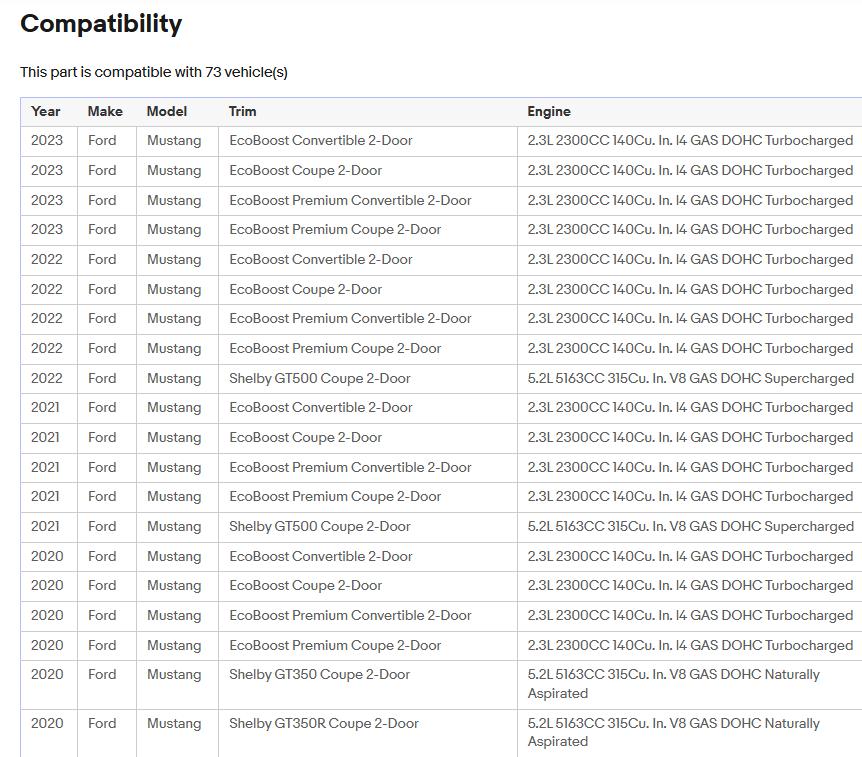The image size is (862, 757).
Task: Click the compatible with 73 vehicles text
Action: (154, 72)
